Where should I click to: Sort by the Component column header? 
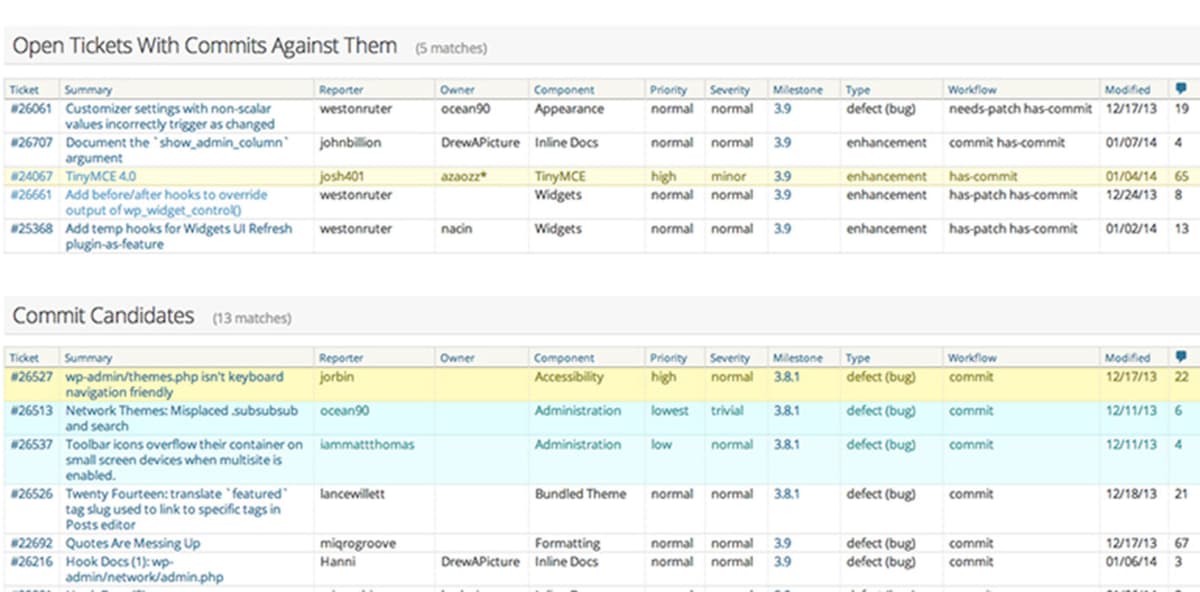coord(563,89)
